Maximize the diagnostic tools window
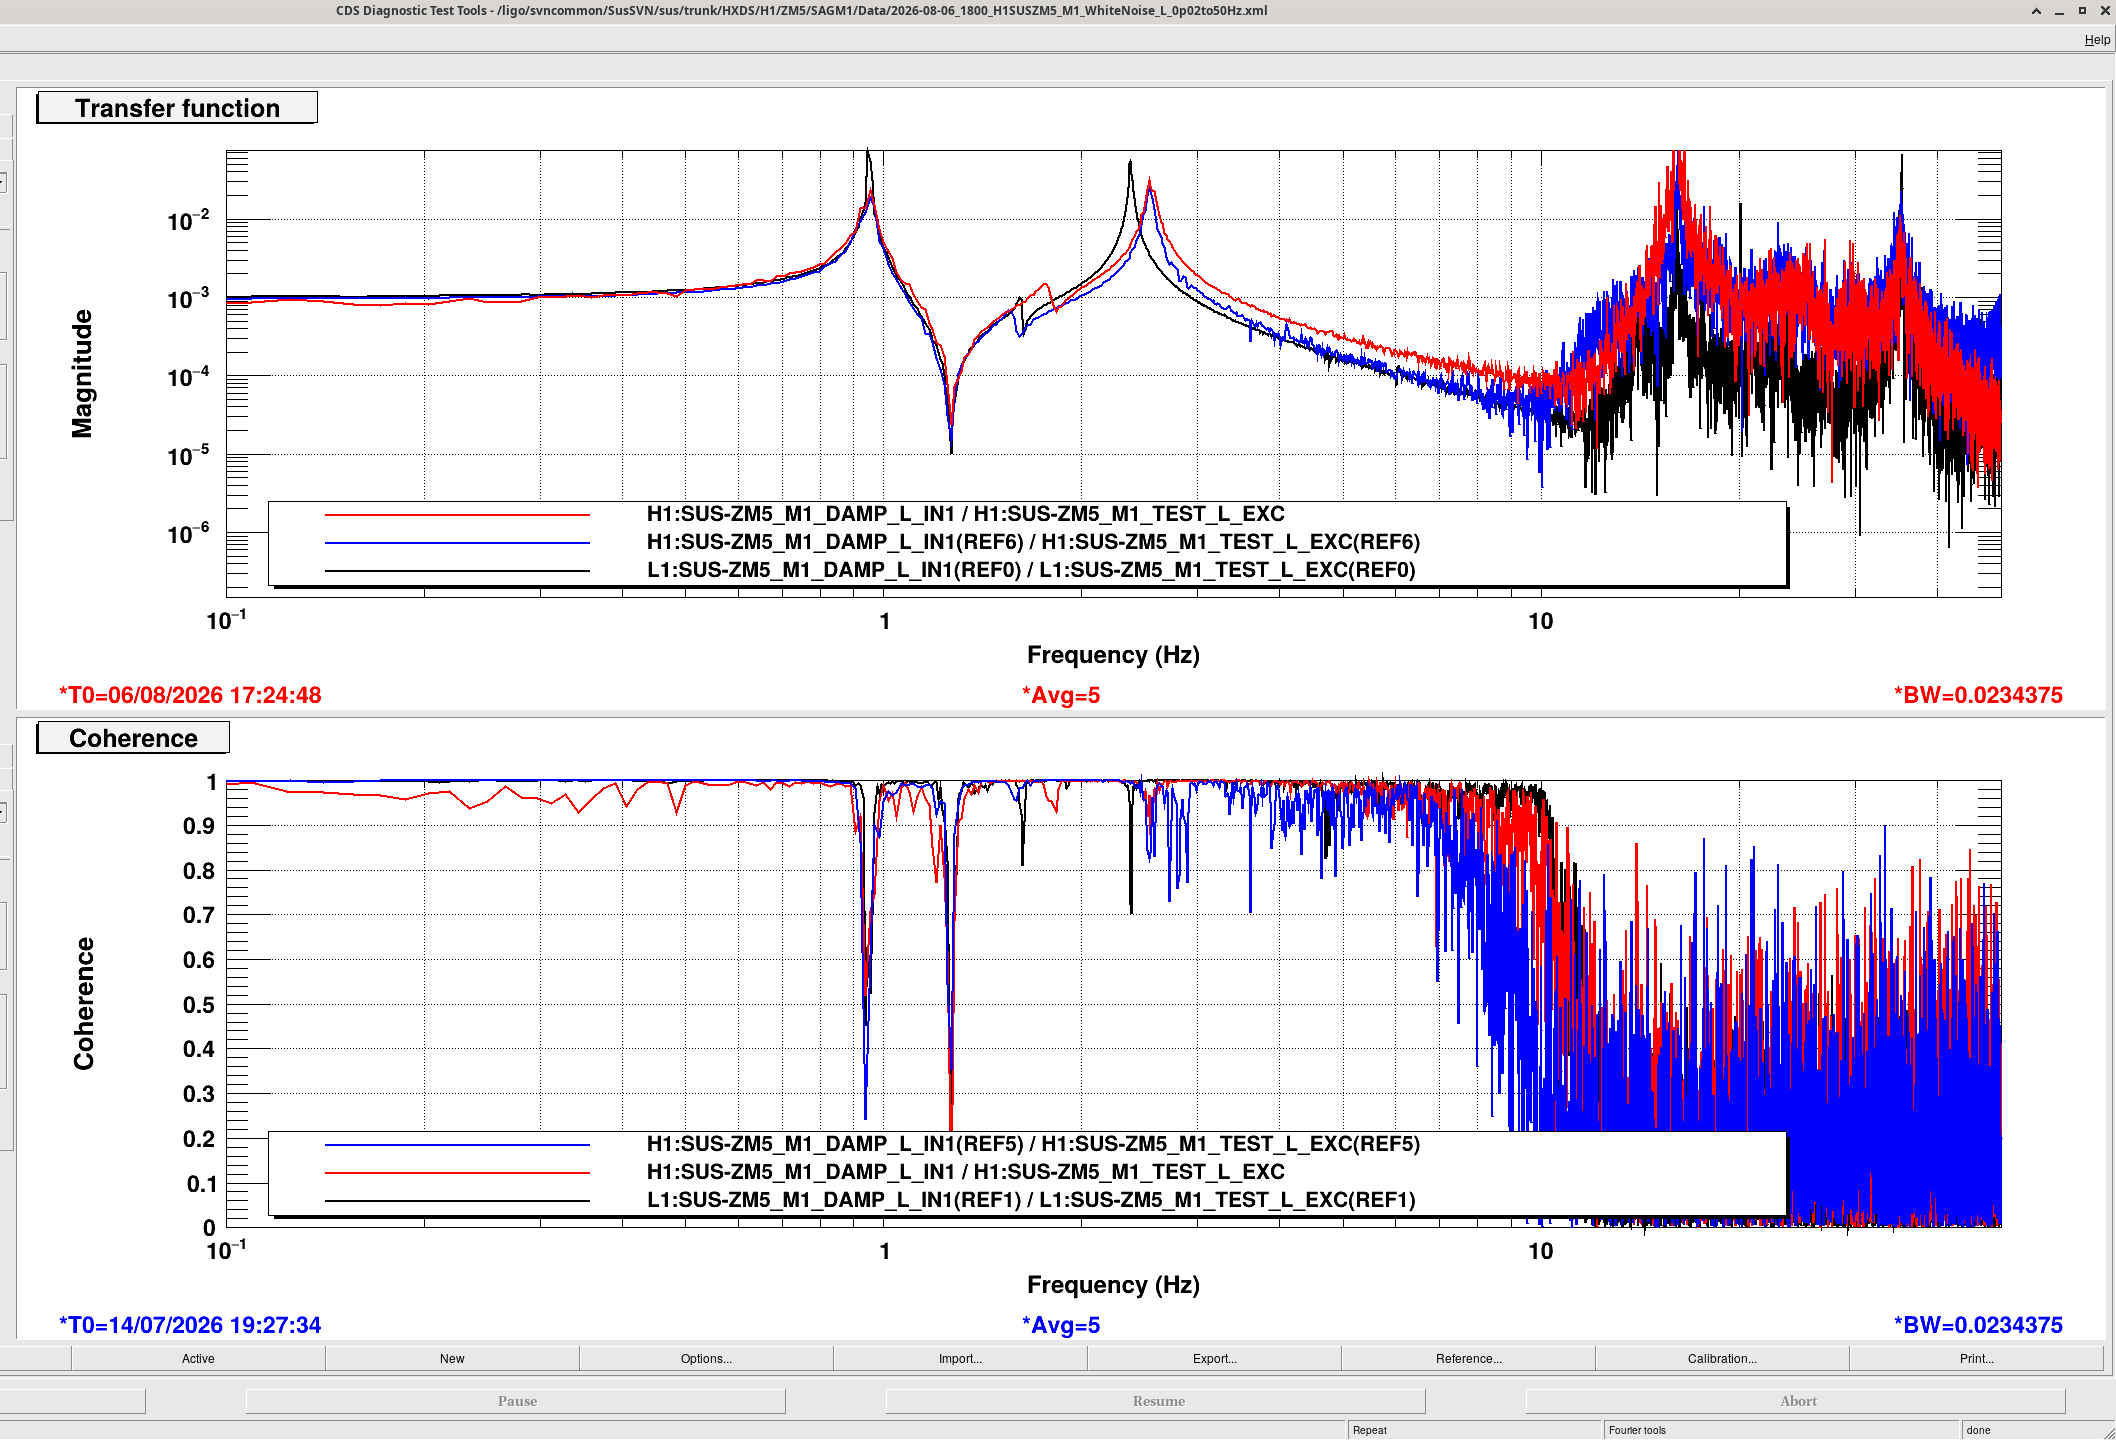The height and width of the screenshot is (1440, 2116). (x=2082, y=11)
